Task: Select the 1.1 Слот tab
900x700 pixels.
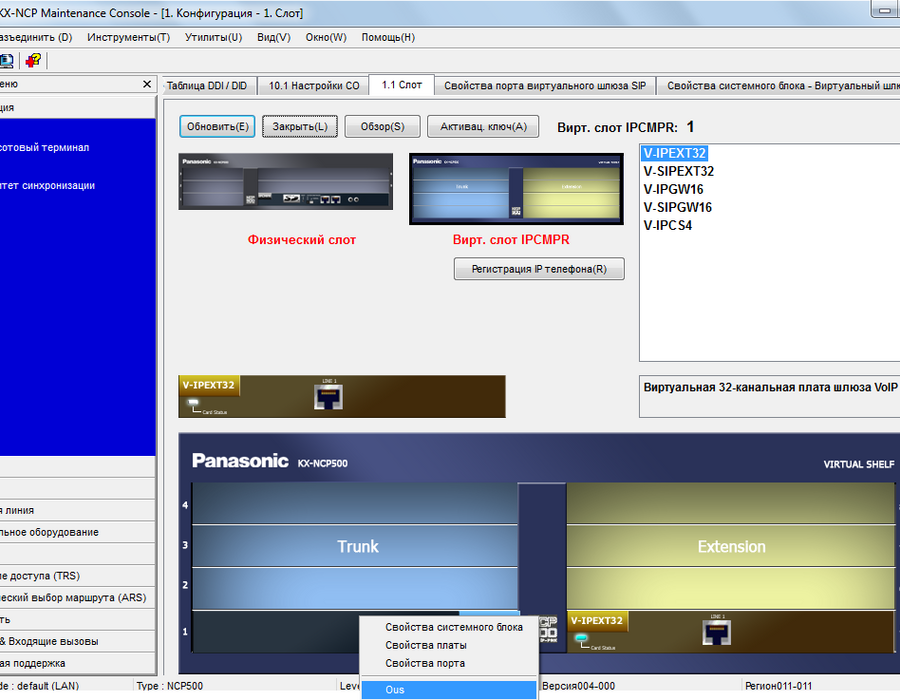Action: point(402,85)
